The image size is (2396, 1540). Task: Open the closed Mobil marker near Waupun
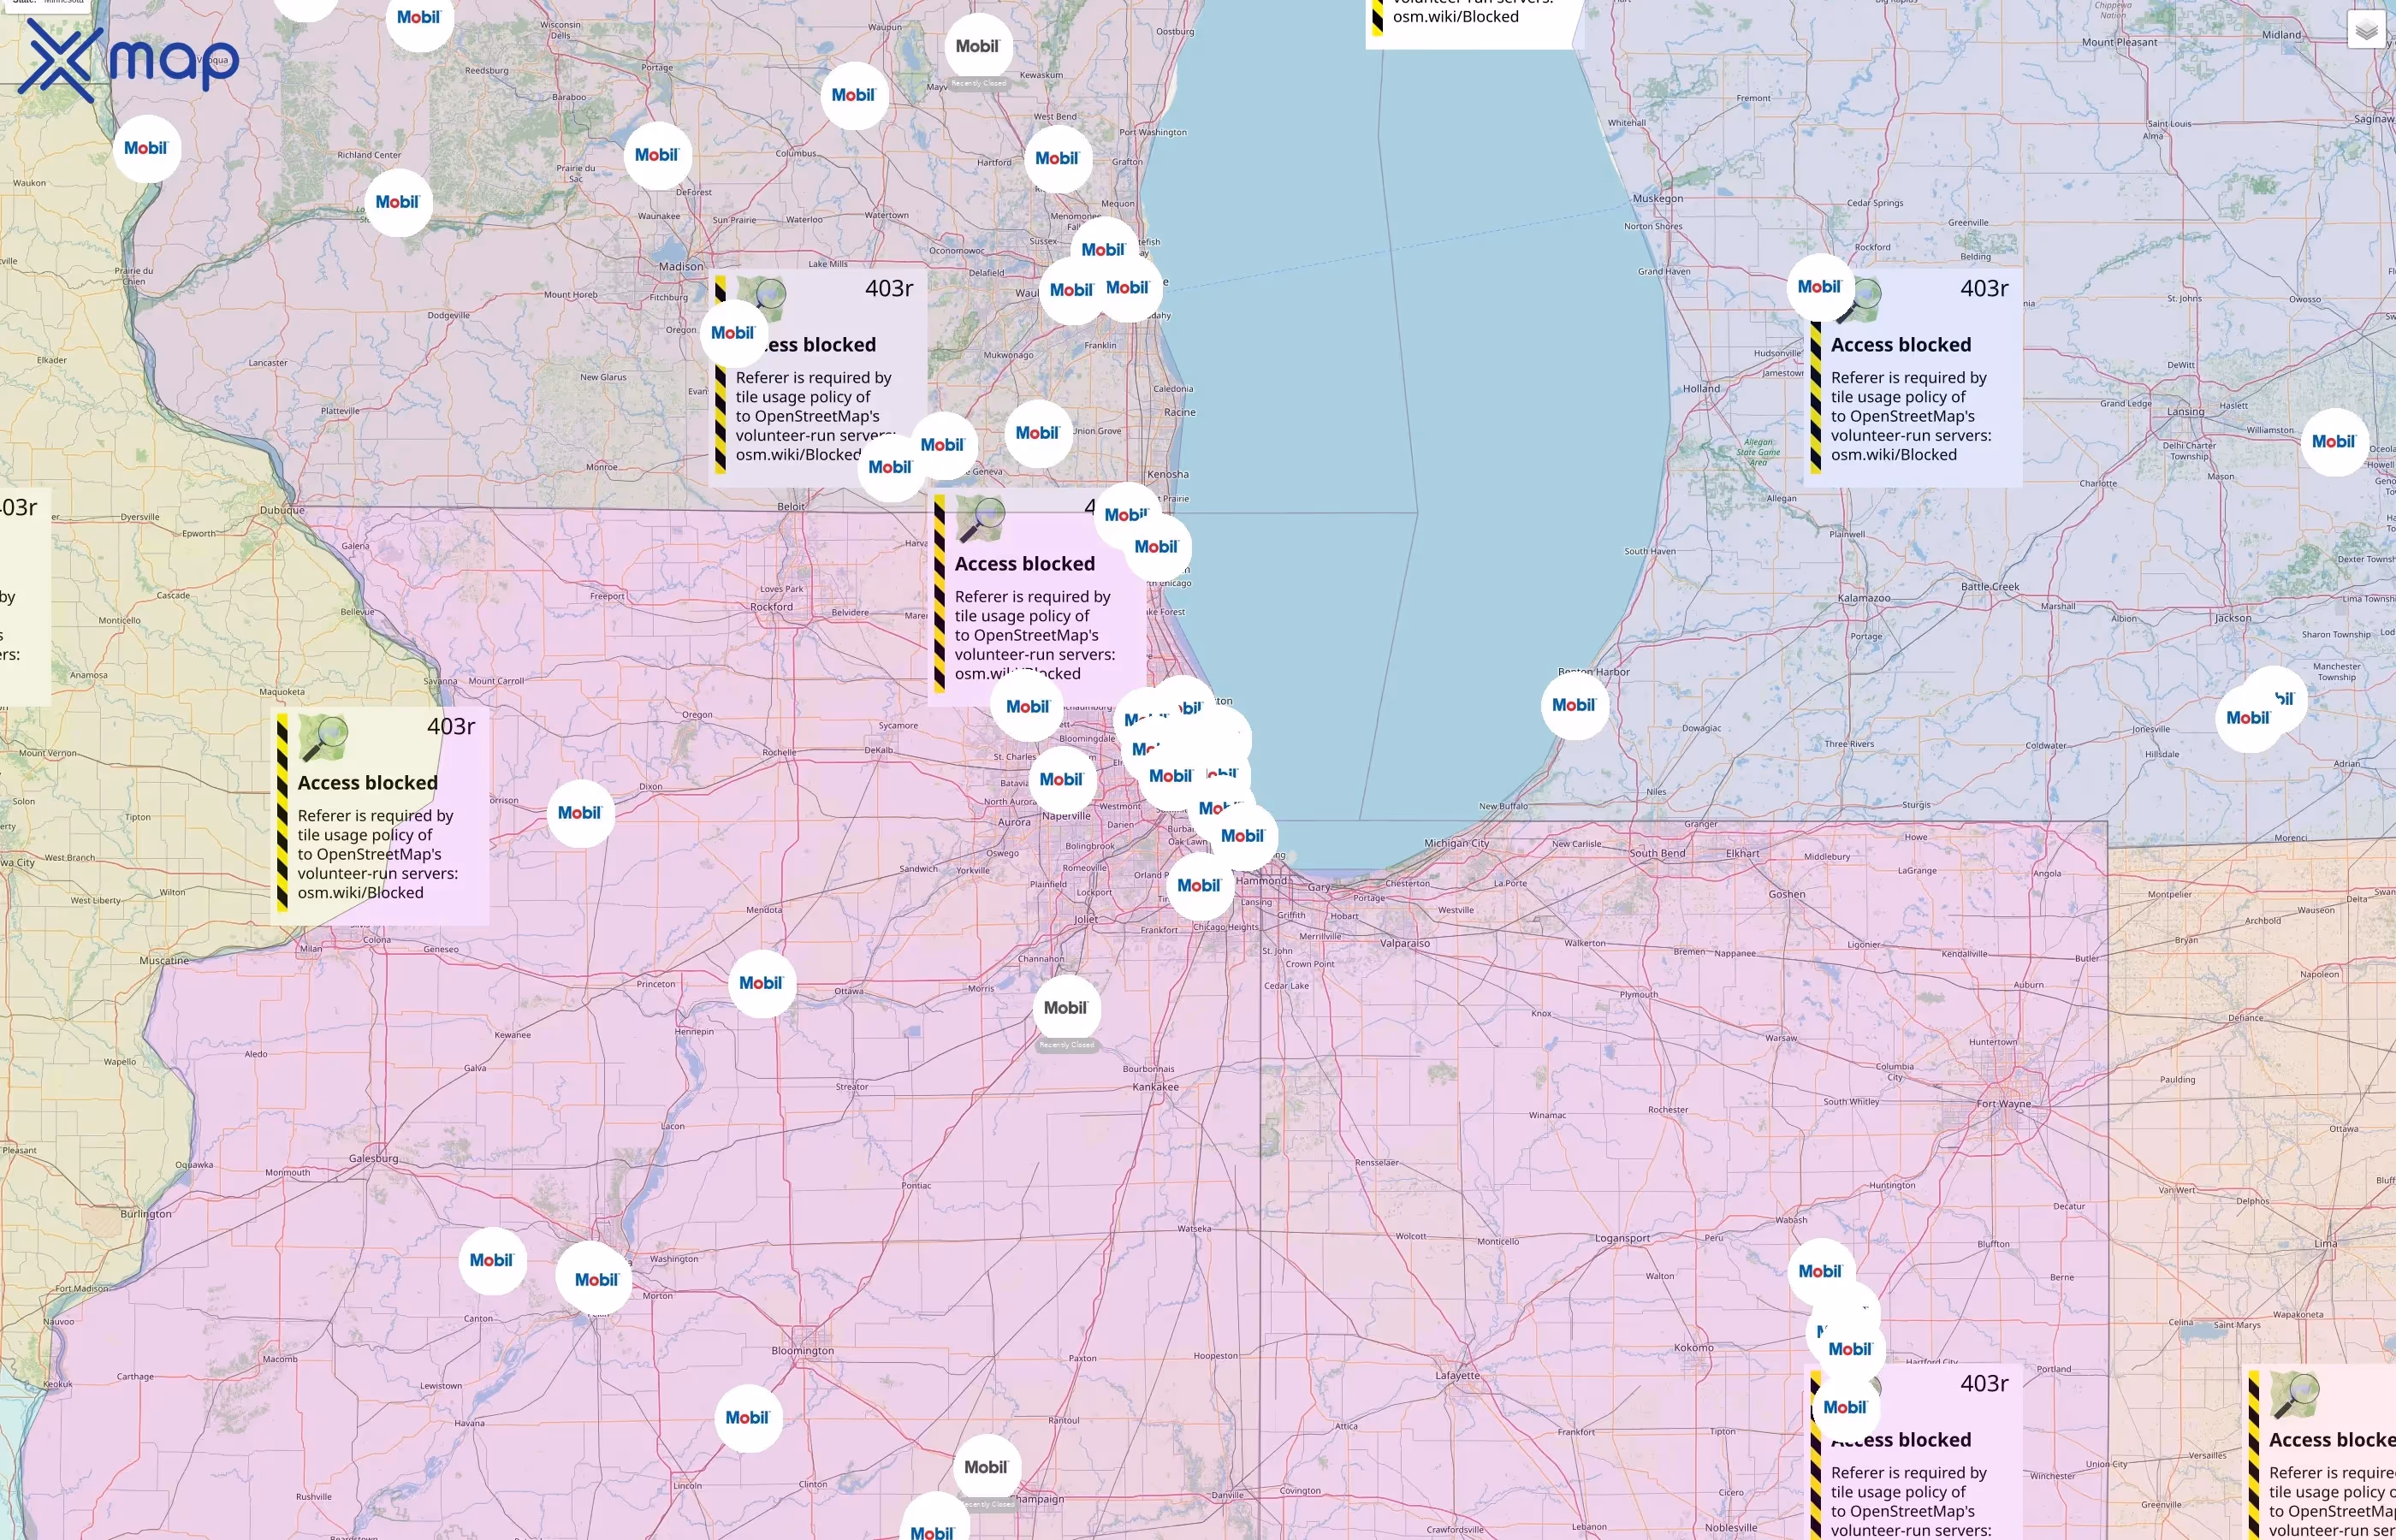(x=978, y=47)
